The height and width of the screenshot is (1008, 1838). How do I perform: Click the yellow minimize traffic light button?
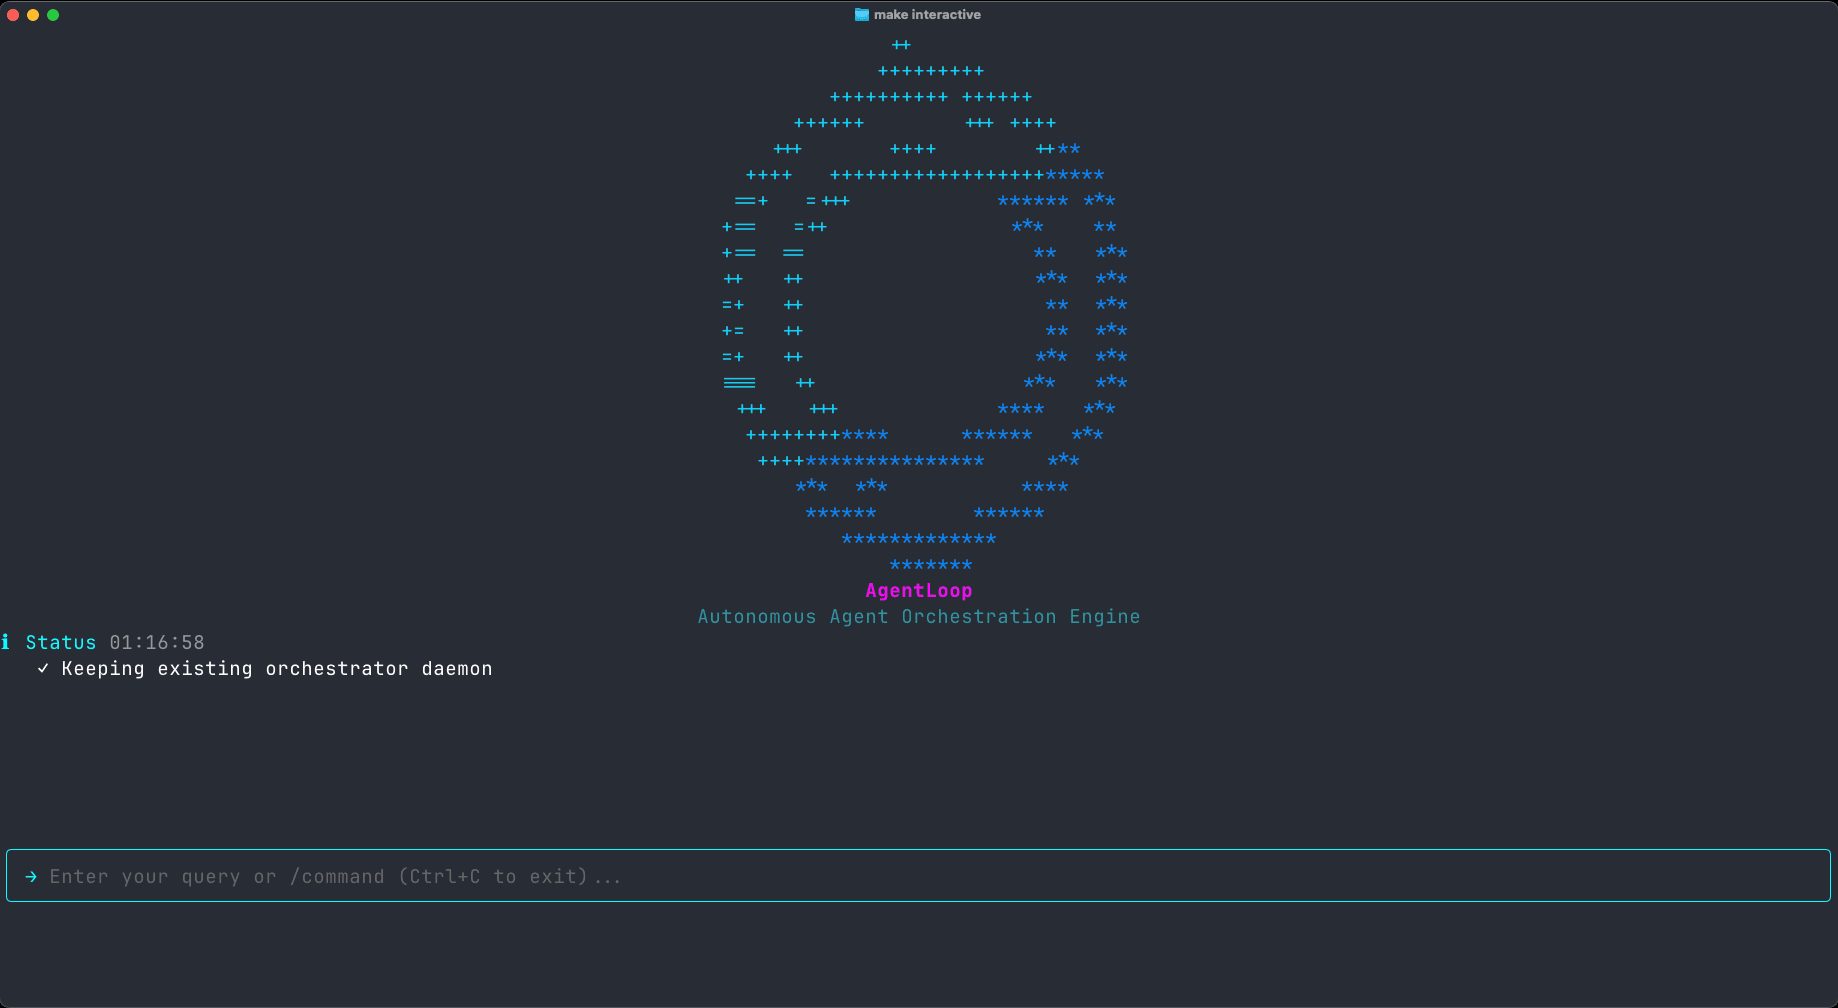(x=32, y=14)
